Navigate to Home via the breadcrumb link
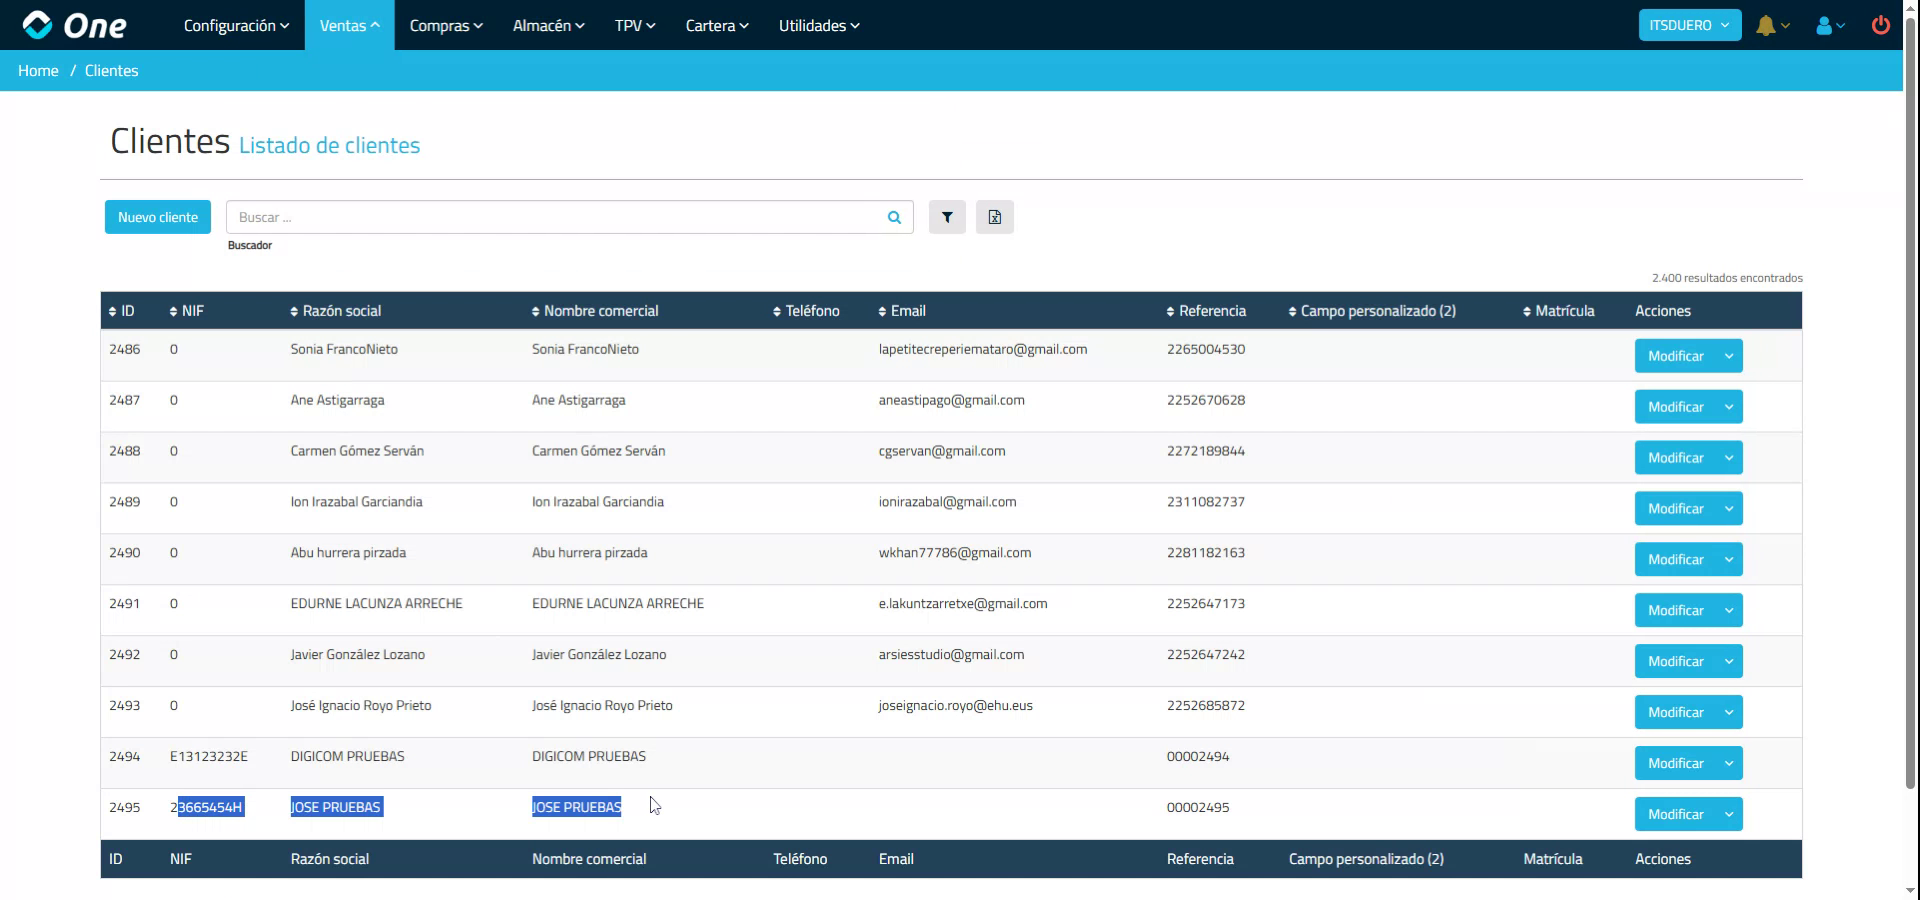The image size is (1920, 900). click(x=38, y=70)
